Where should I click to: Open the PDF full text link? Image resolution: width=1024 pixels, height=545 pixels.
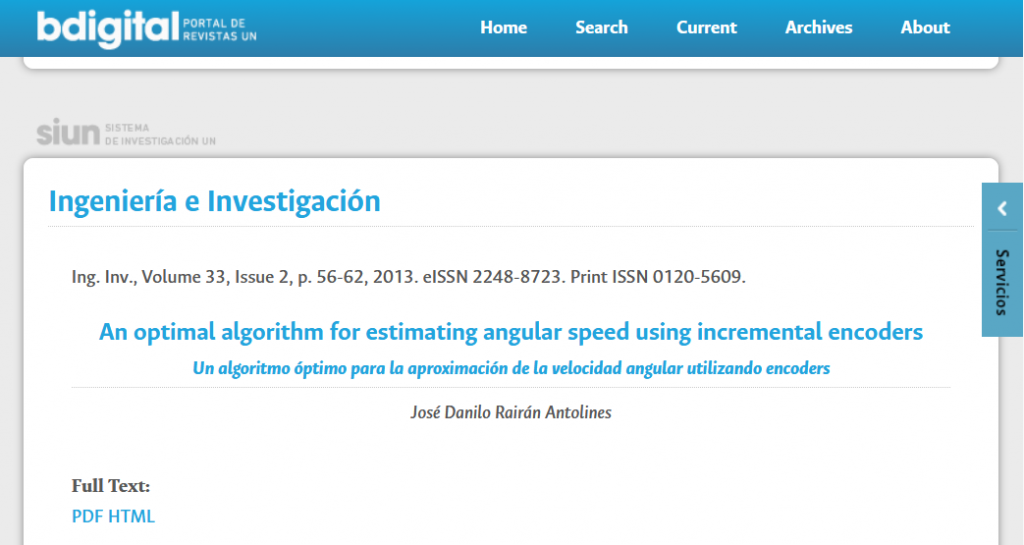[88, 517]
